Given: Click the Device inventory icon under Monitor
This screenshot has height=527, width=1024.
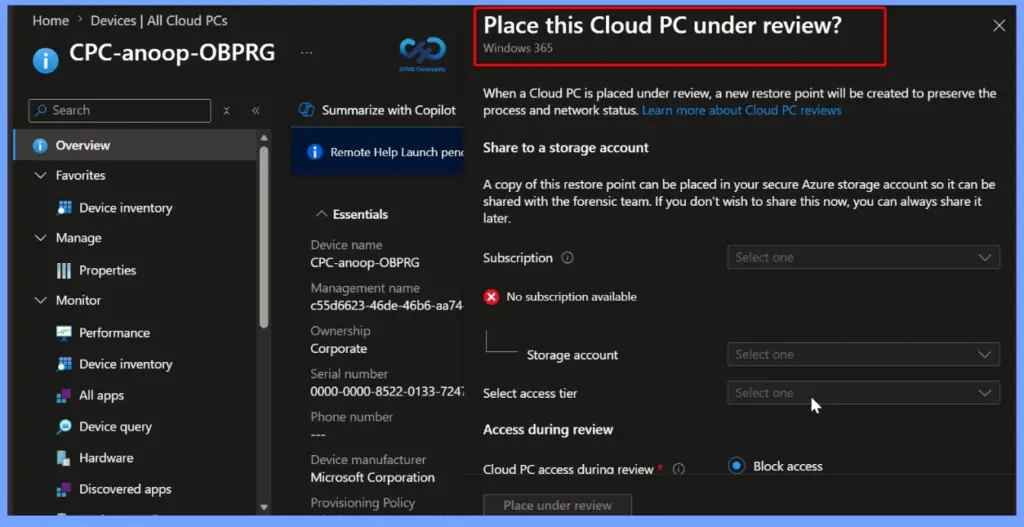Looking at the screenshot, I should [x=64, y=364].
